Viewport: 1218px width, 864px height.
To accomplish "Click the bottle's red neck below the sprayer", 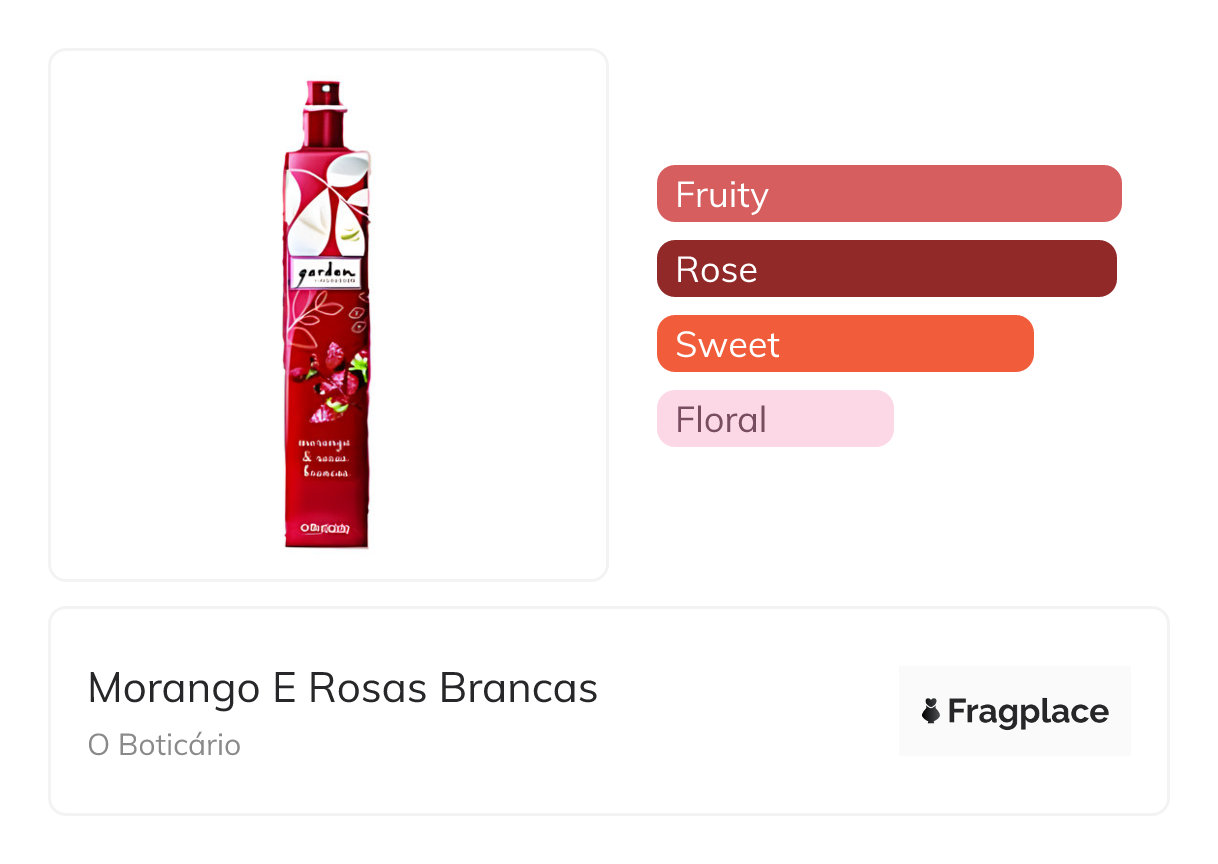I will tap(323, 130).
